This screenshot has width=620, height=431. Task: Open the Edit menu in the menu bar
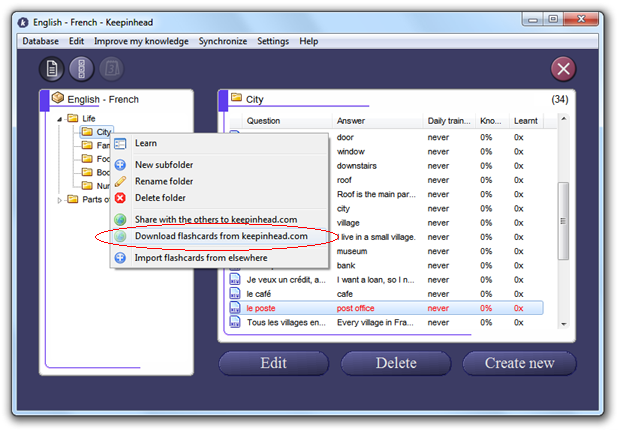[x=76, y=41]
